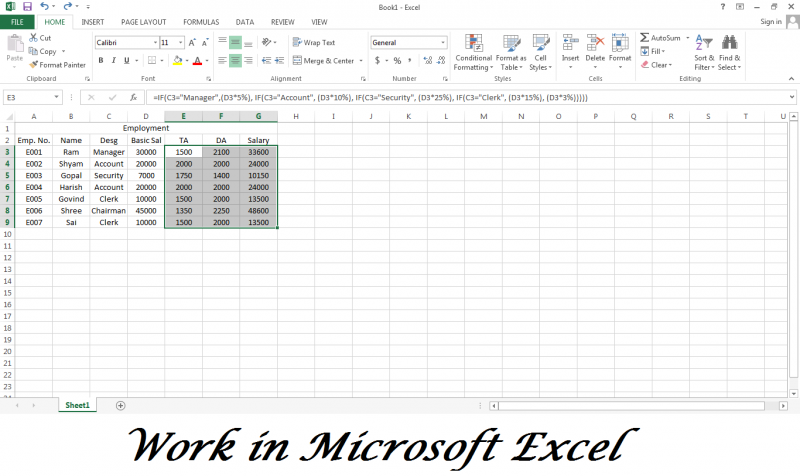Viewport: 800px width, 476px height.
Task: Cut the selected cells
Action: [40, 38]
